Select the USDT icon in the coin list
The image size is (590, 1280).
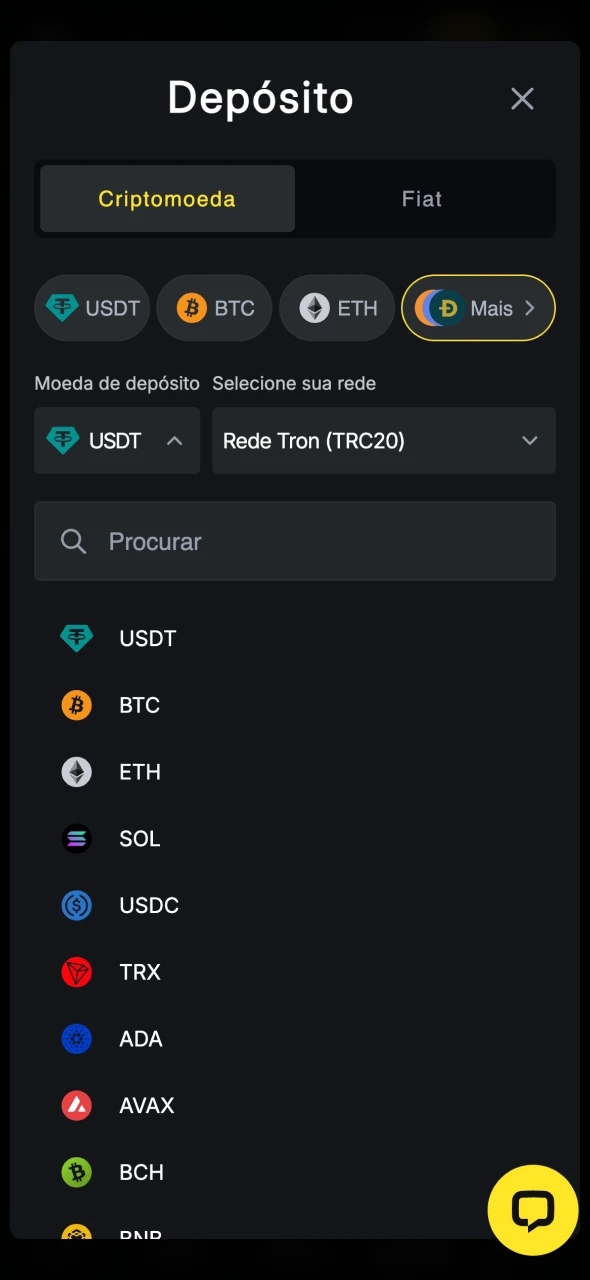point(76,638)
